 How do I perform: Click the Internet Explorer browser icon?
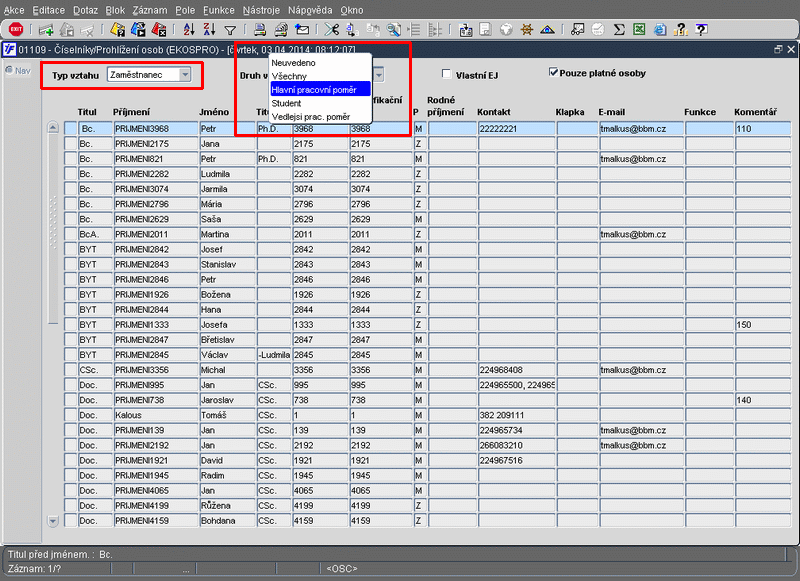pyautogui.click(x=660, y=30)
